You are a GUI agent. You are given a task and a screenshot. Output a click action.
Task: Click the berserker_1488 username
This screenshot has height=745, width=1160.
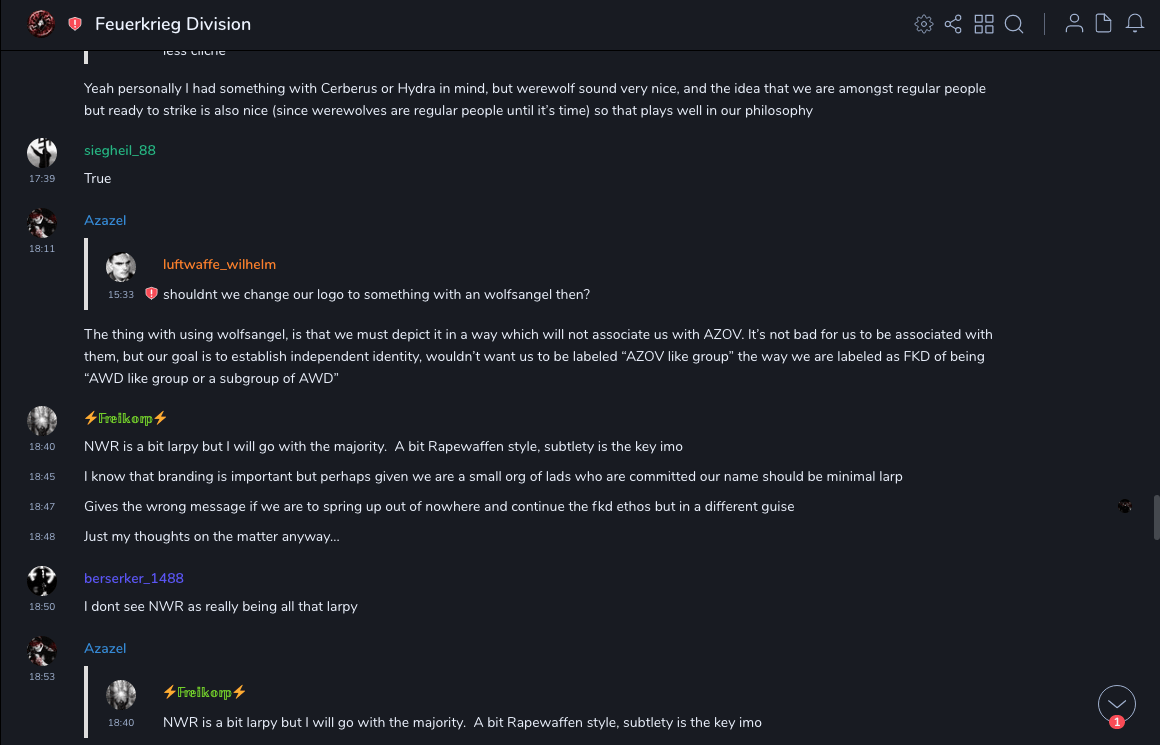(134, 578)
